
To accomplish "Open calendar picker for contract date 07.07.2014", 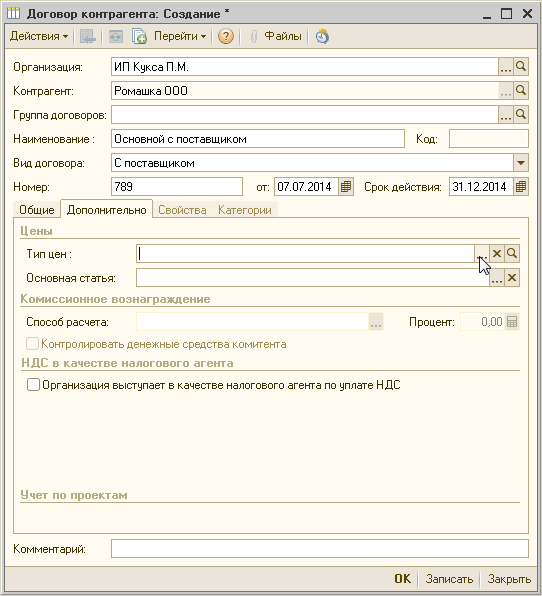I will point(345,187).
